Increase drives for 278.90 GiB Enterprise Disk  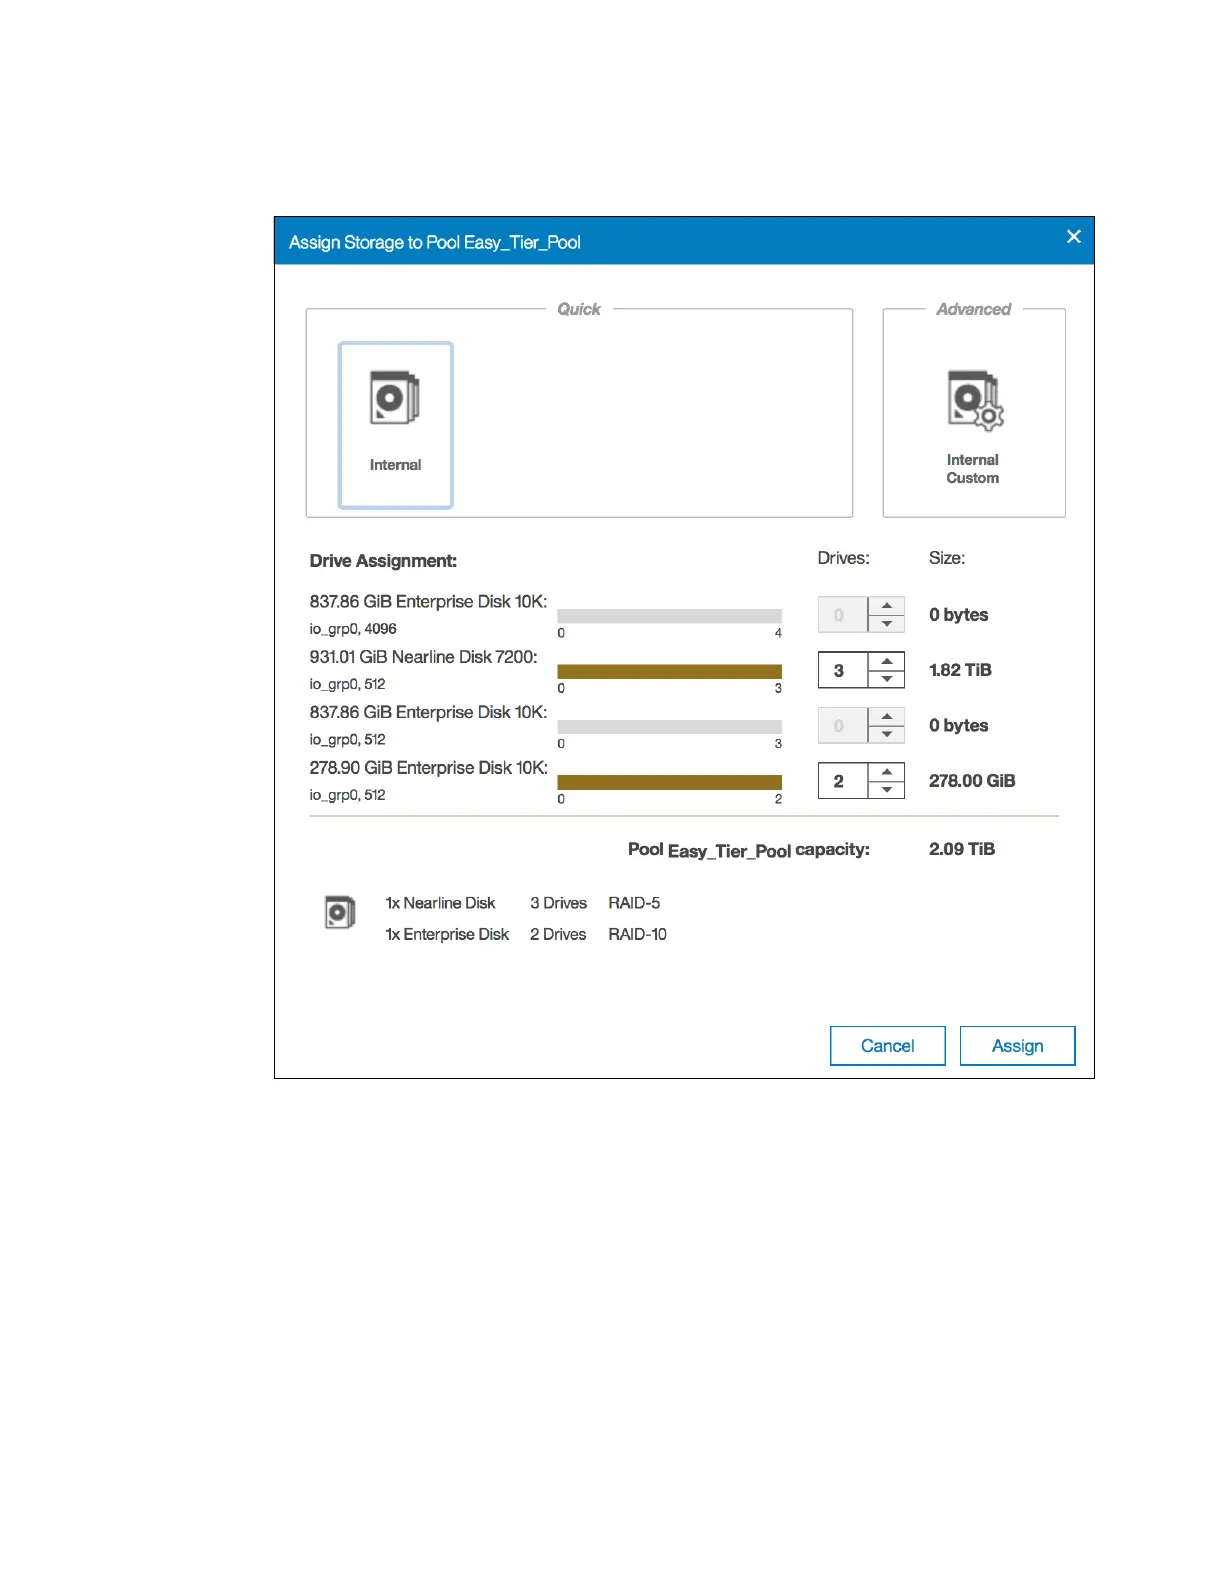tap(886, 772)
